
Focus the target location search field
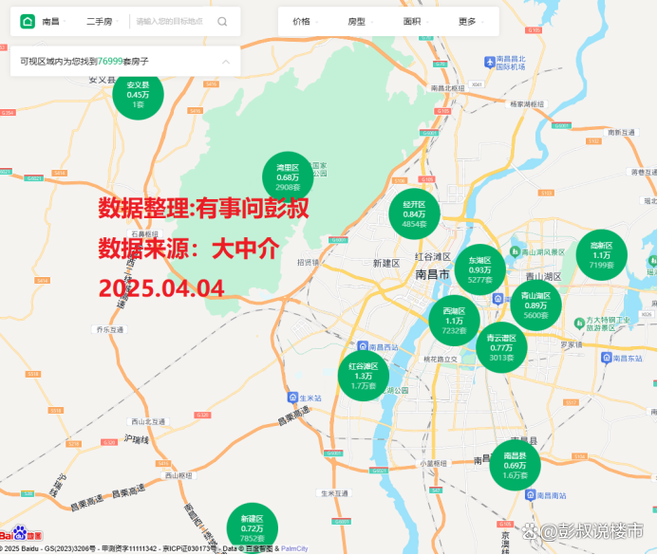[x=170, y=21]
